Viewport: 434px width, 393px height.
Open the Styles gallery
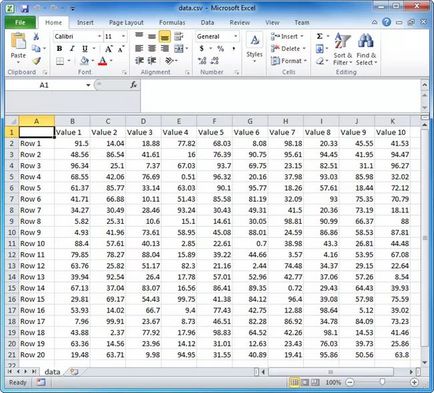click(255, 48)
